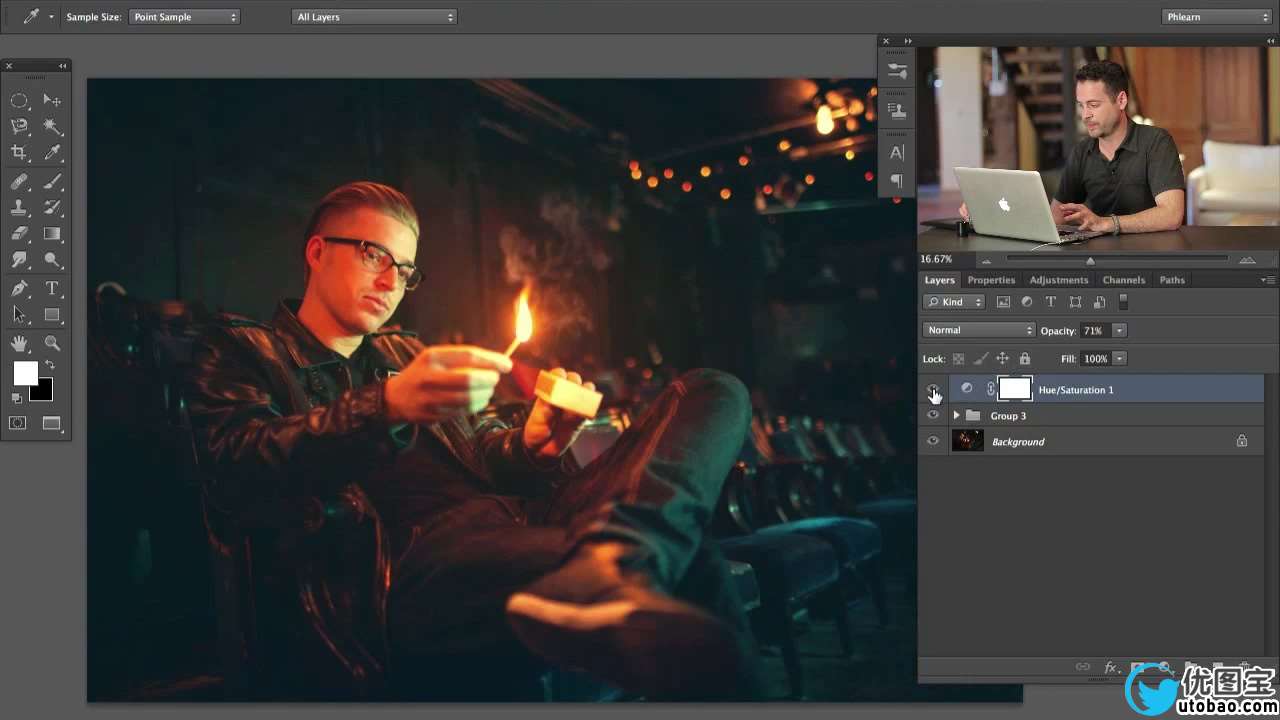Switch to the Properties tab
1280x720 pixels.
tap(991, 280)
